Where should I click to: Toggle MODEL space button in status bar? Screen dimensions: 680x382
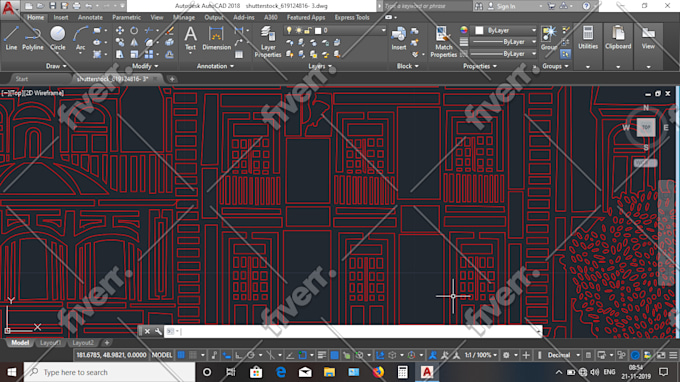point(162,355)
